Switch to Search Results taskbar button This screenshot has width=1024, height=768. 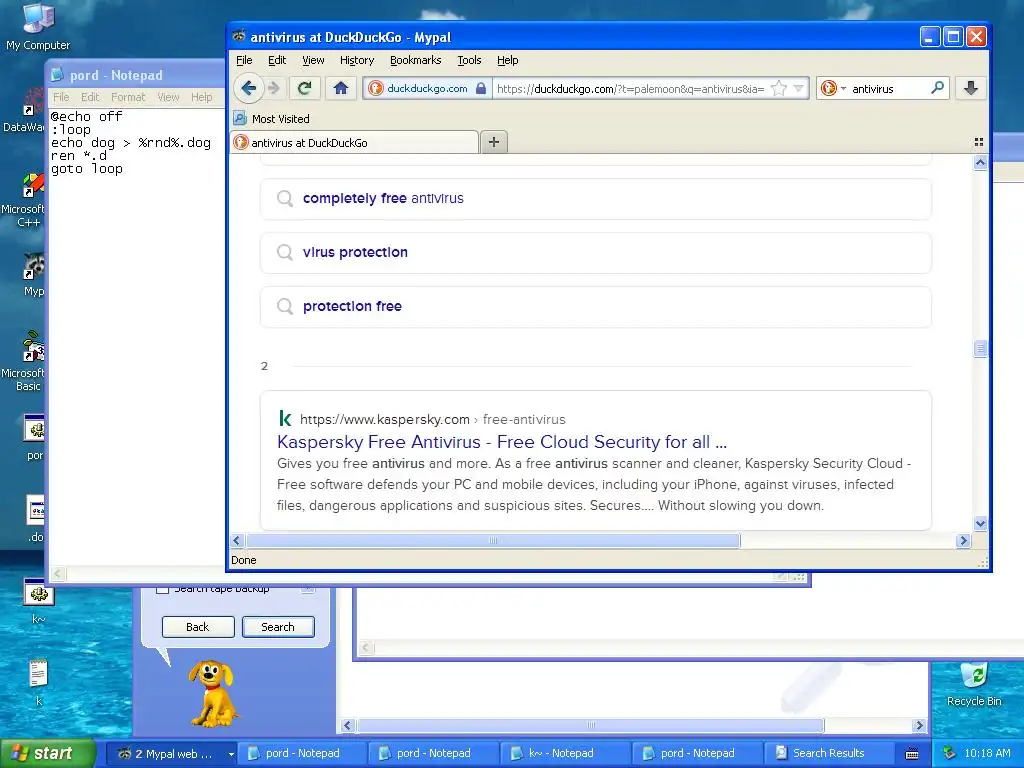pyautogui.click(x=827, y=754)
